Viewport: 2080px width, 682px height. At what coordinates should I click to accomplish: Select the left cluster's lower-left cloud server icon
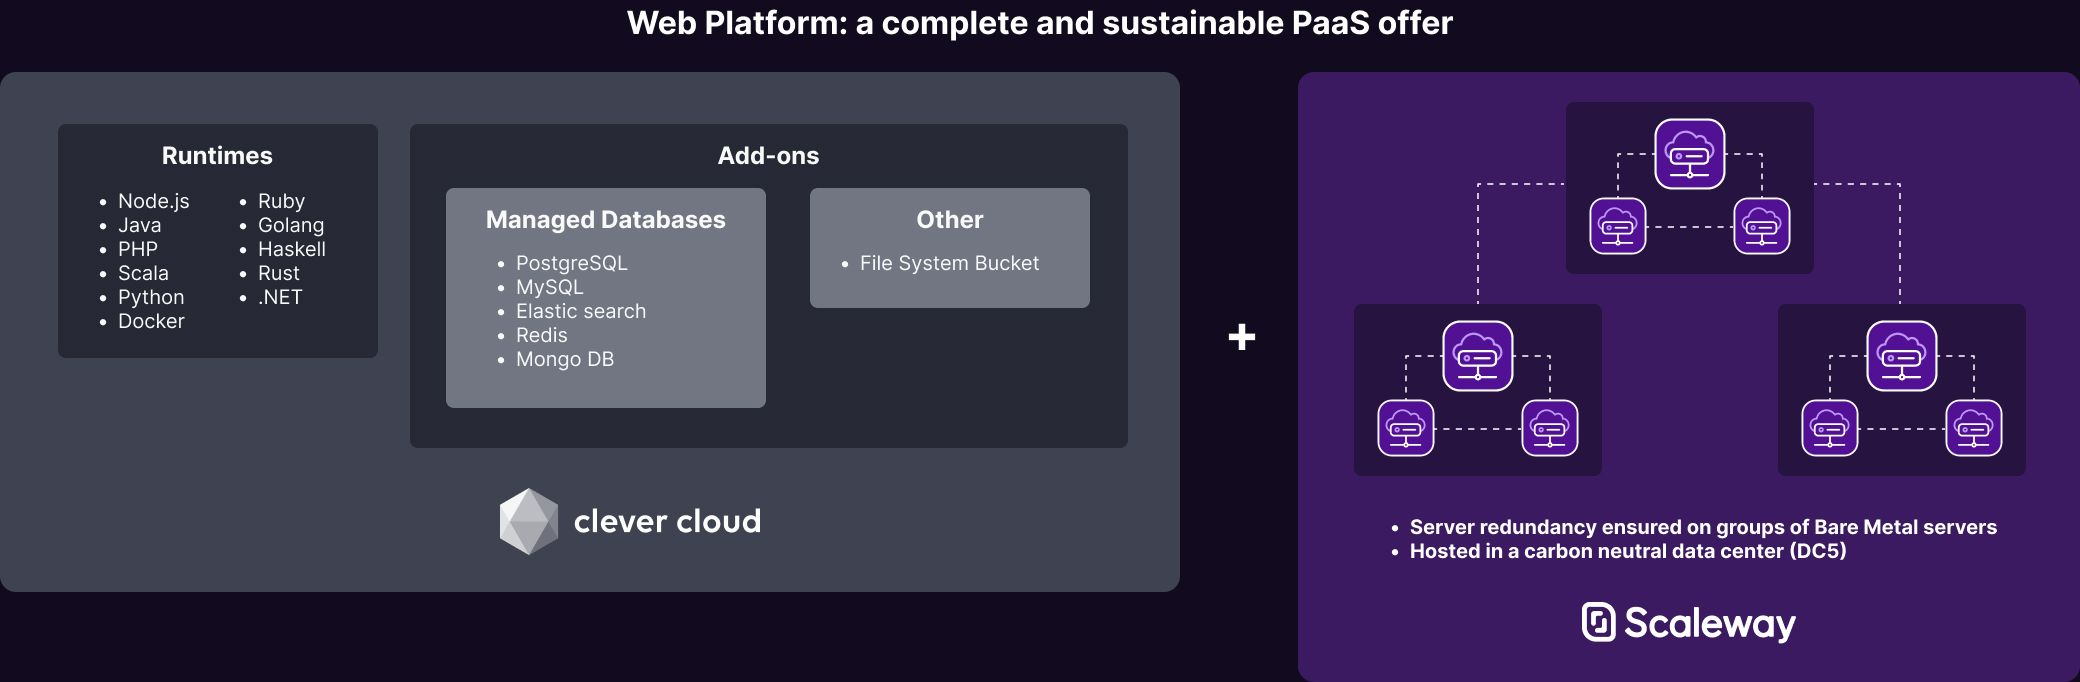(x=1406, y=428)
